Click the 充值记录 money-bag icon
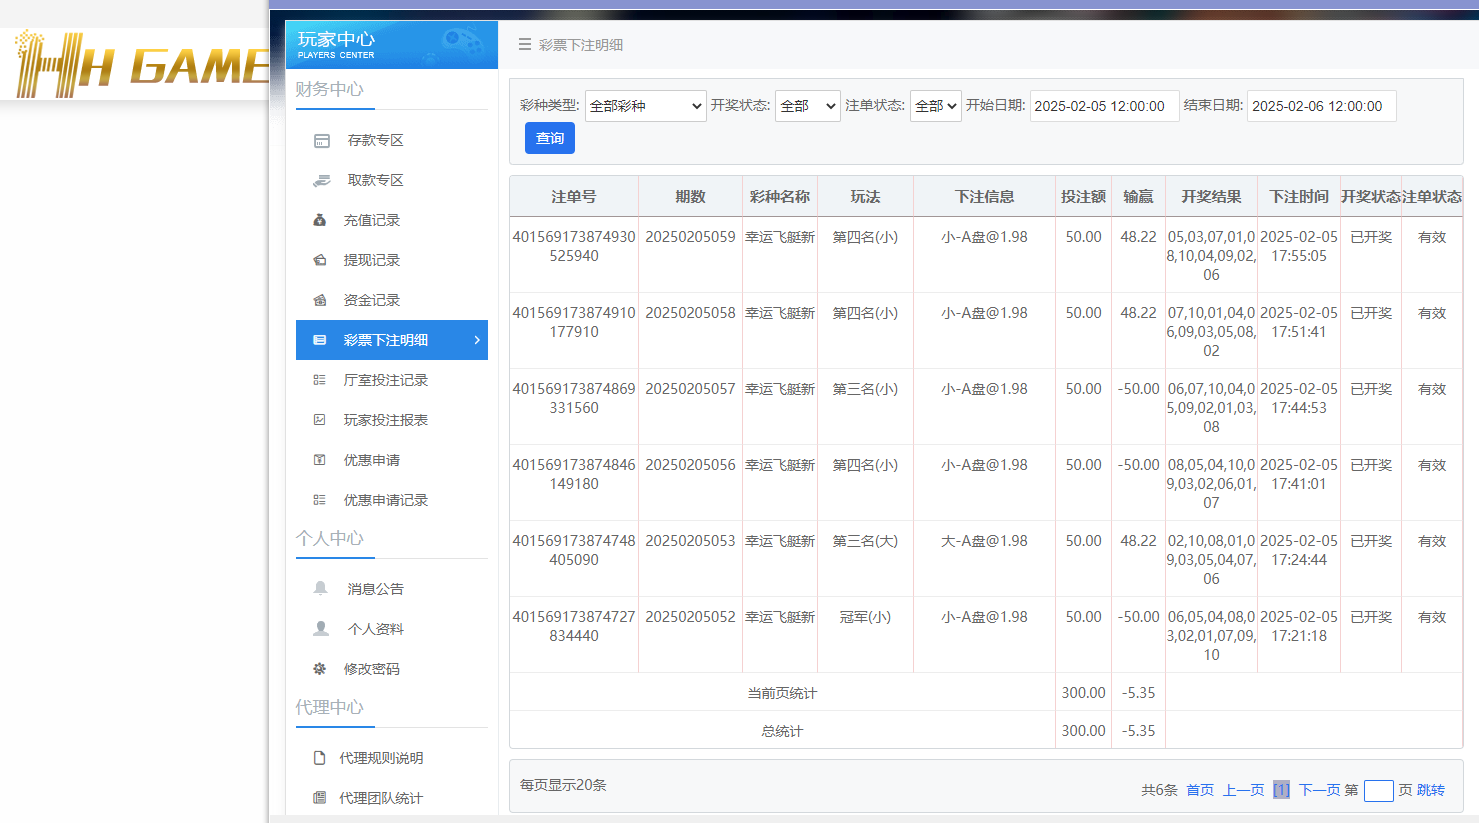The height and width of the screenshot is (823, 1479). pyautogui.click(x=320, y=220)
